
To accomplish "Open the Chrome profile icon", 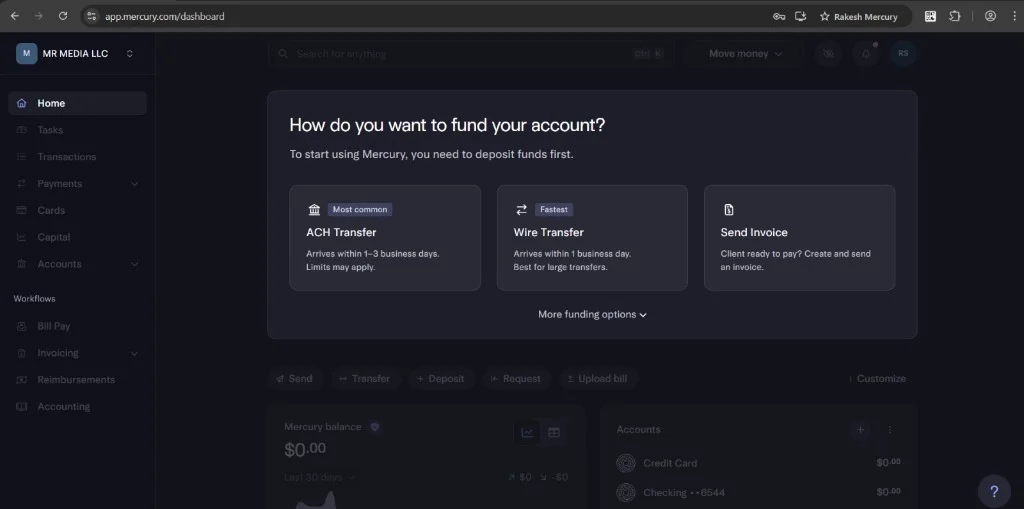I will click(991, 16).
